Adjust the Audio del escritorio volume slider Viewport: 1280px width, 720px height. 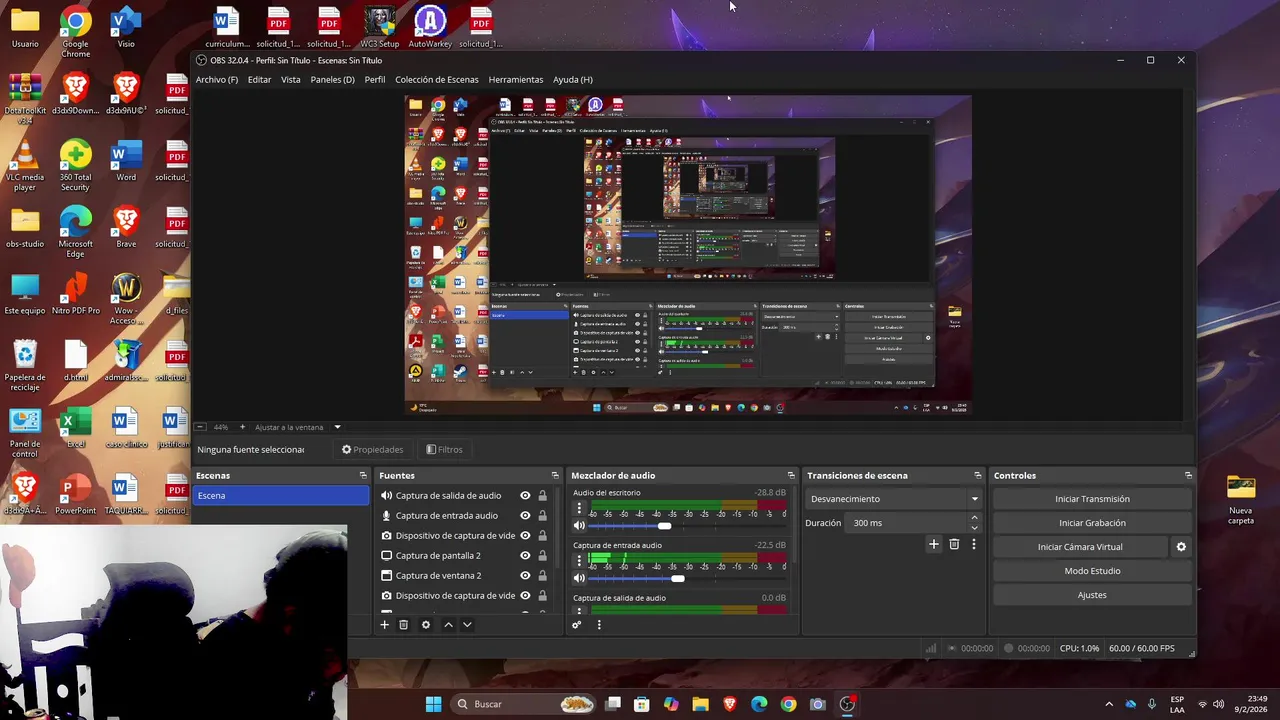click(665, 525)
